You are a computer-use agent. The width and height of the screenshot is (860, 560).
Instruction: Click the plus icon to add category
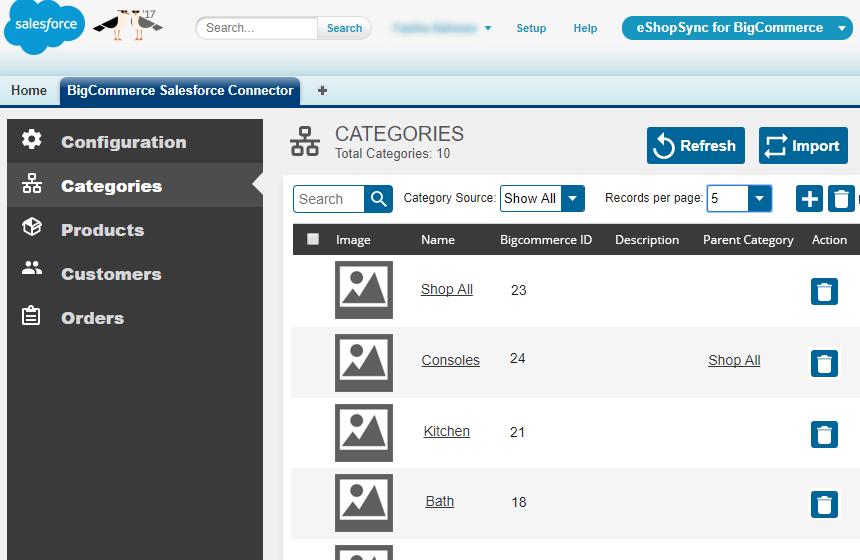tap(809, 199)
